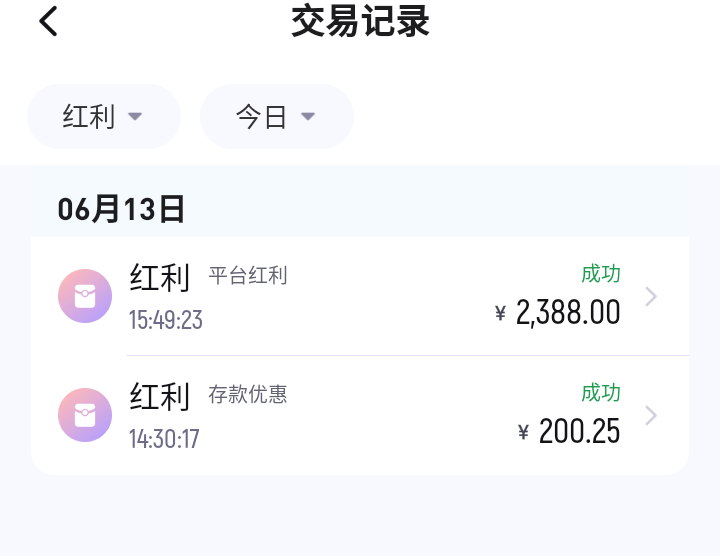Expand details chevron for ¥2,388.00 record

(x=651, y=296)
